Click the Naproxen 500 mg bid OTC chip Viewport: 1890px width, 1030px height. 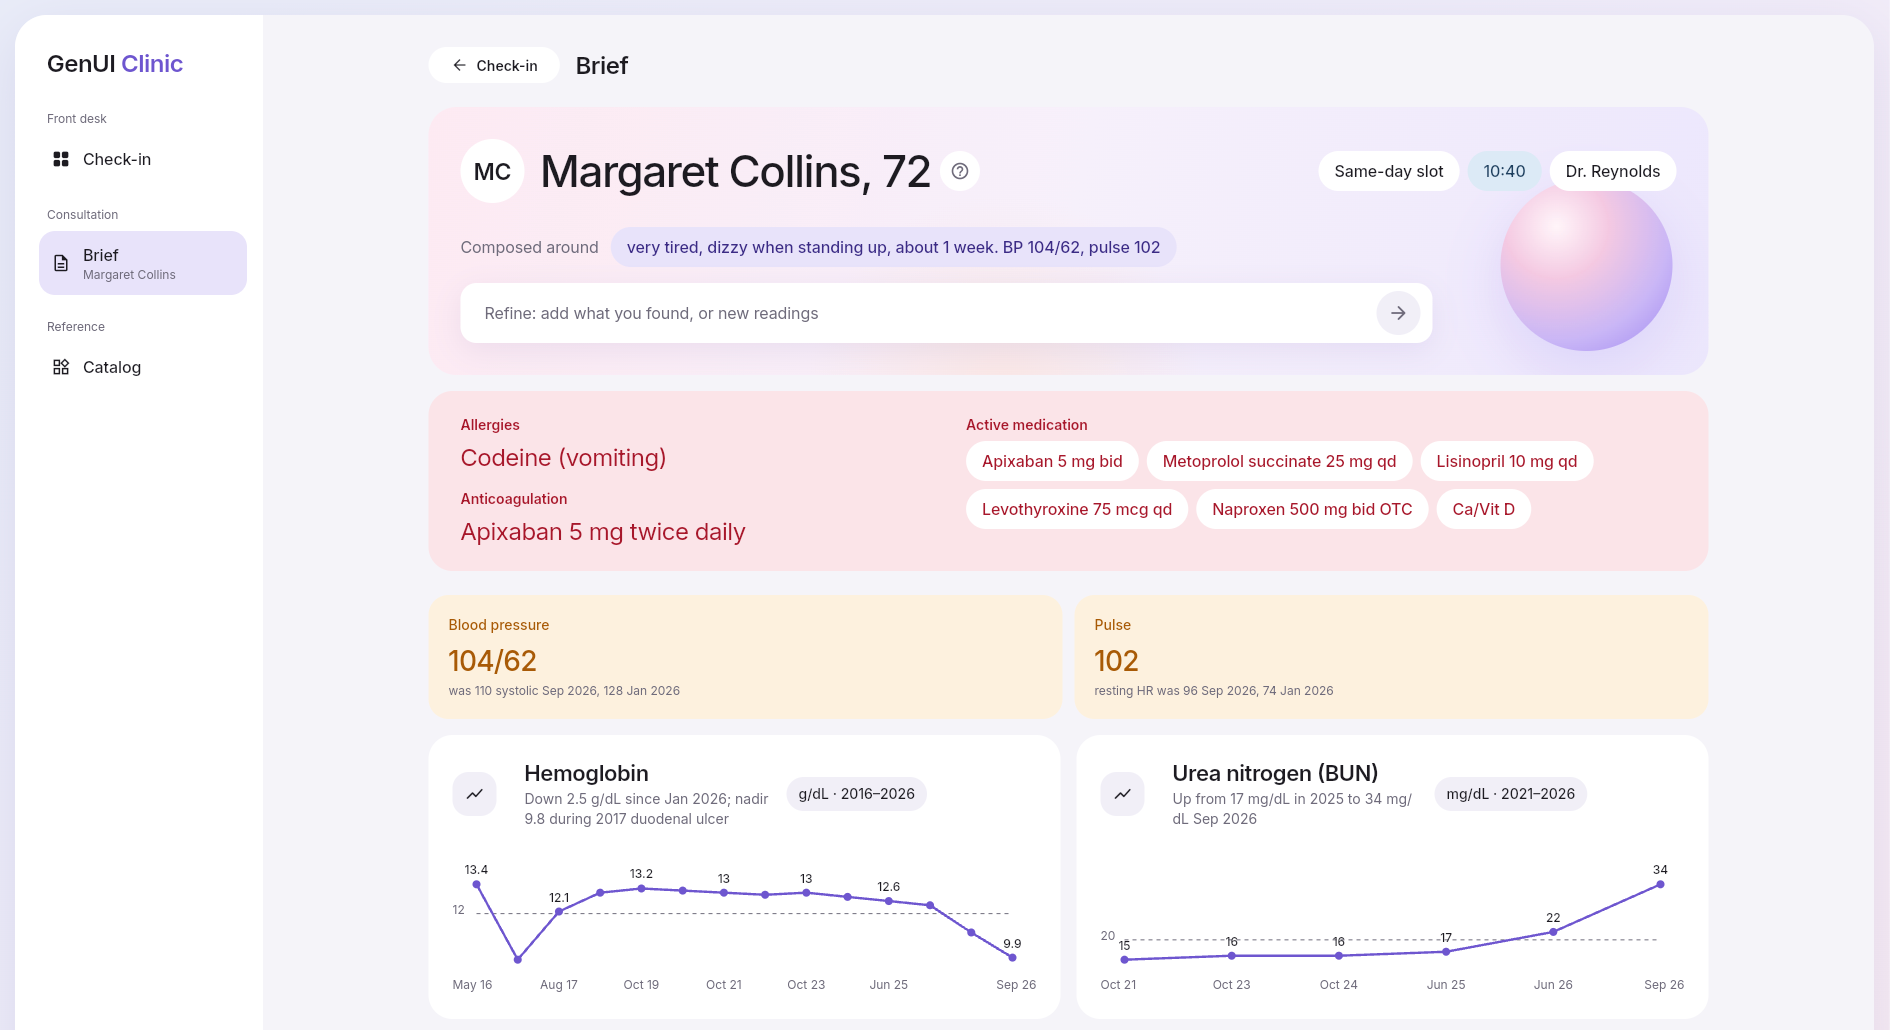pyautogui.click(x=1312, y=509)
